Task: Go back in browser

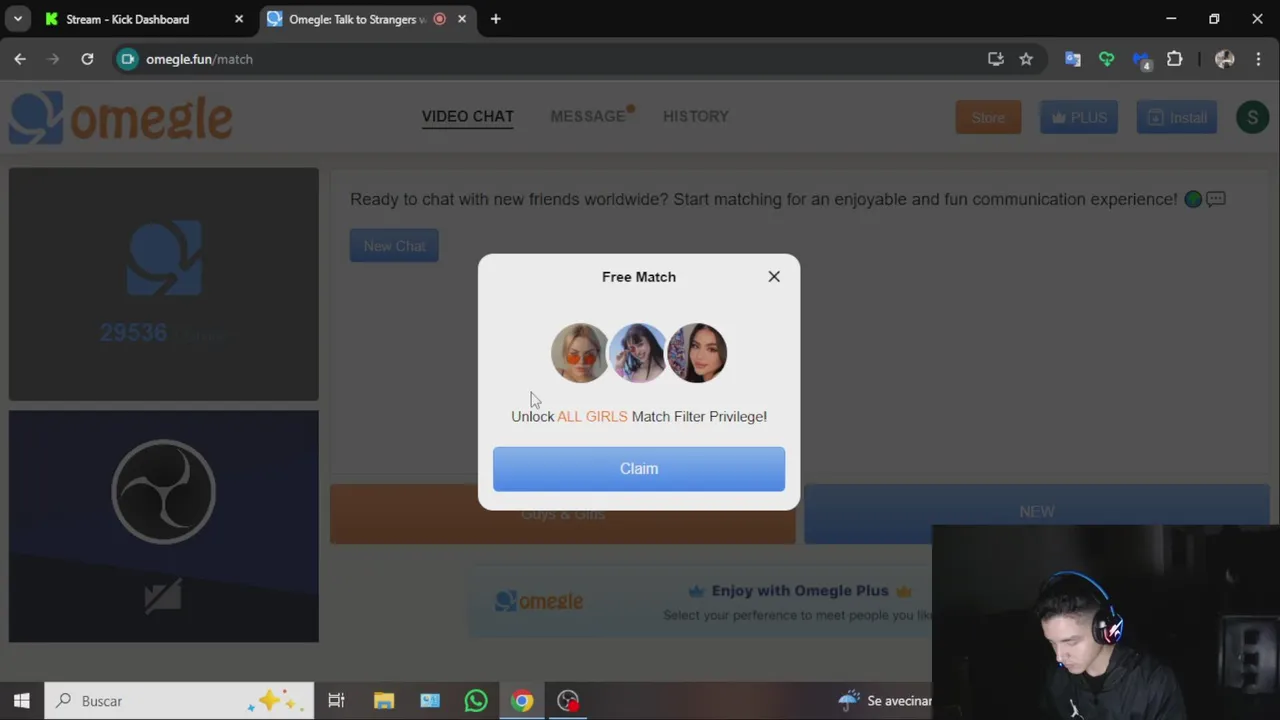Action: [x=20, y=59]
